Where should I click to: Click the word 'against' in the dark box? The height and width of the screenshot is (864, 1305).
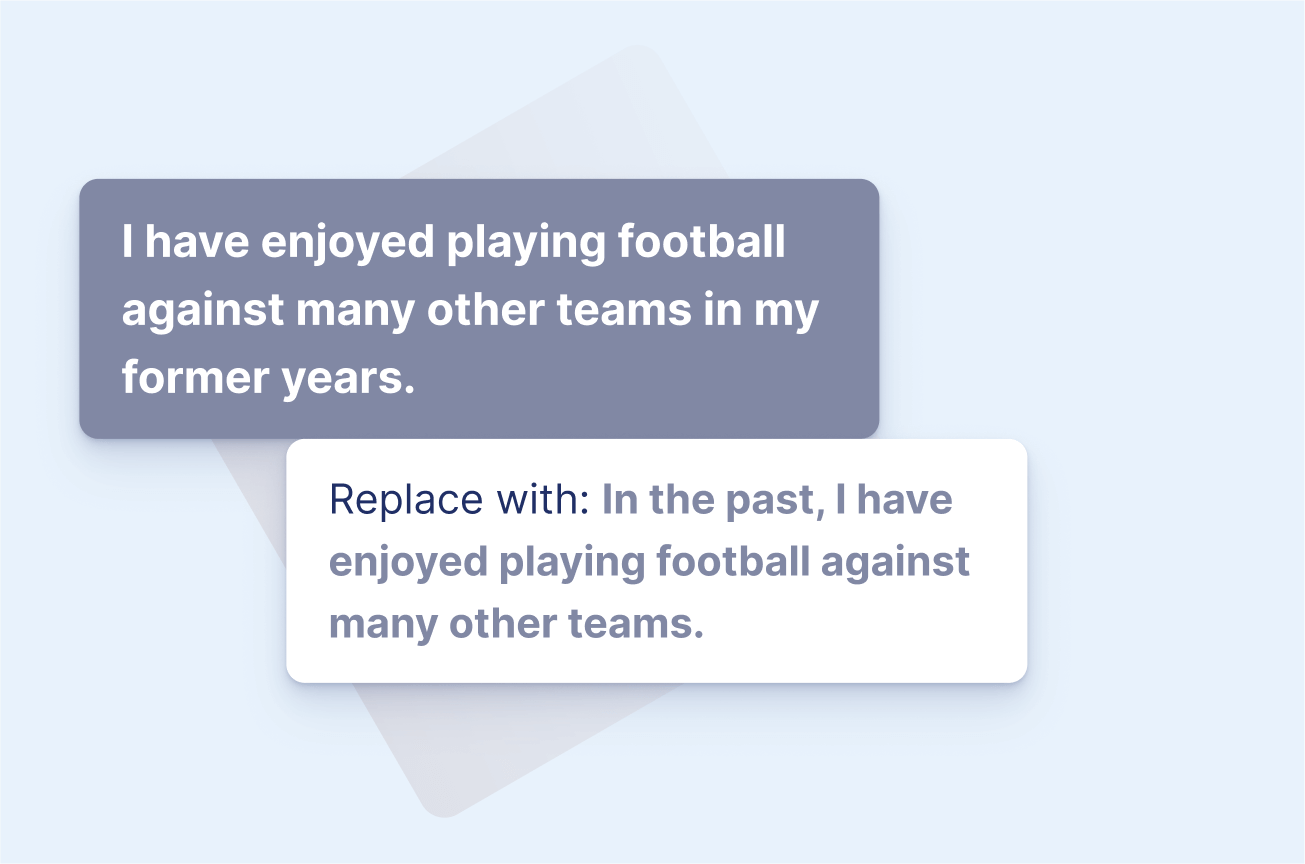[203, 311]
